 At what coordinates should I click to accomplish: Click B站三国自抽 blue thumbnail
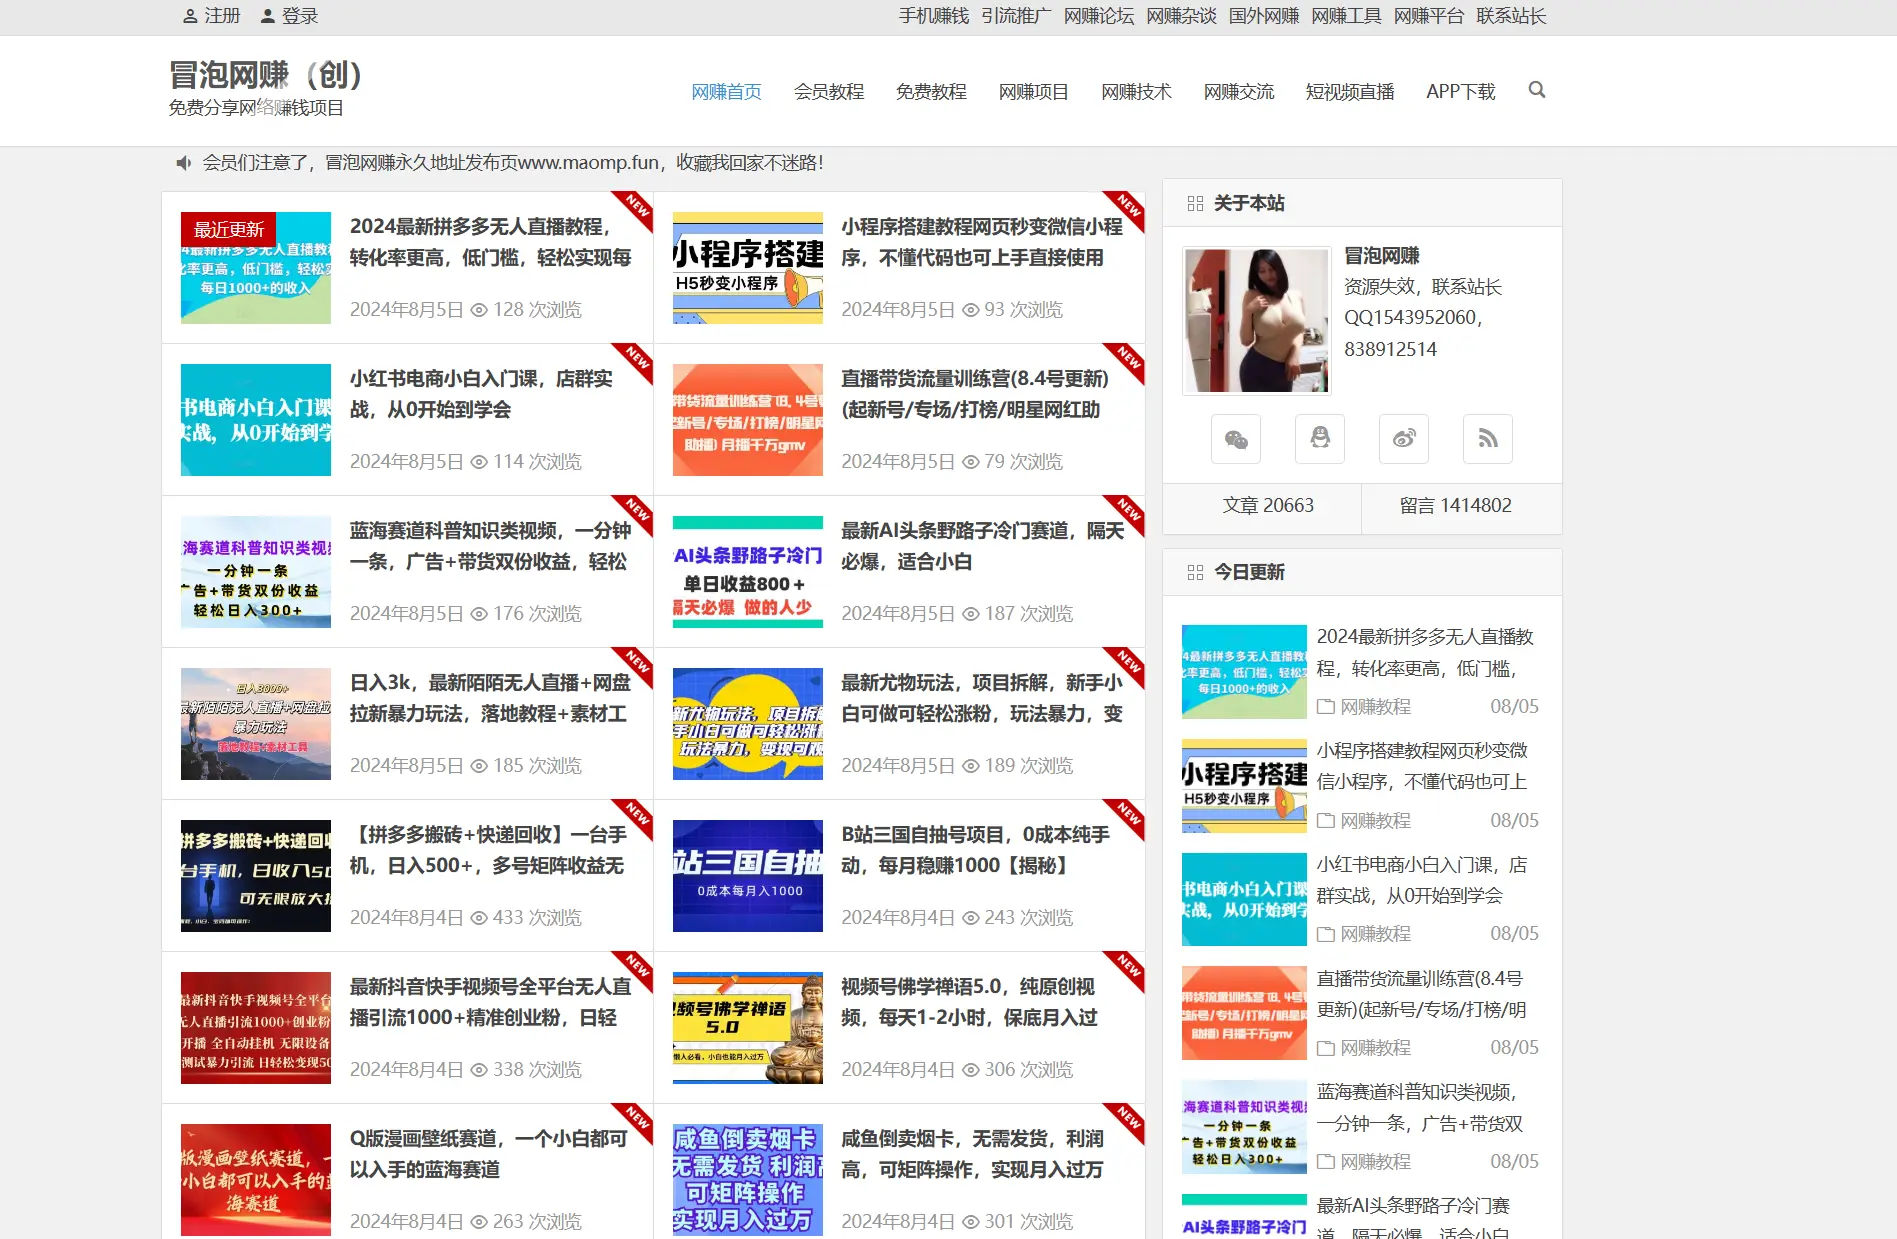coord(748,876)
